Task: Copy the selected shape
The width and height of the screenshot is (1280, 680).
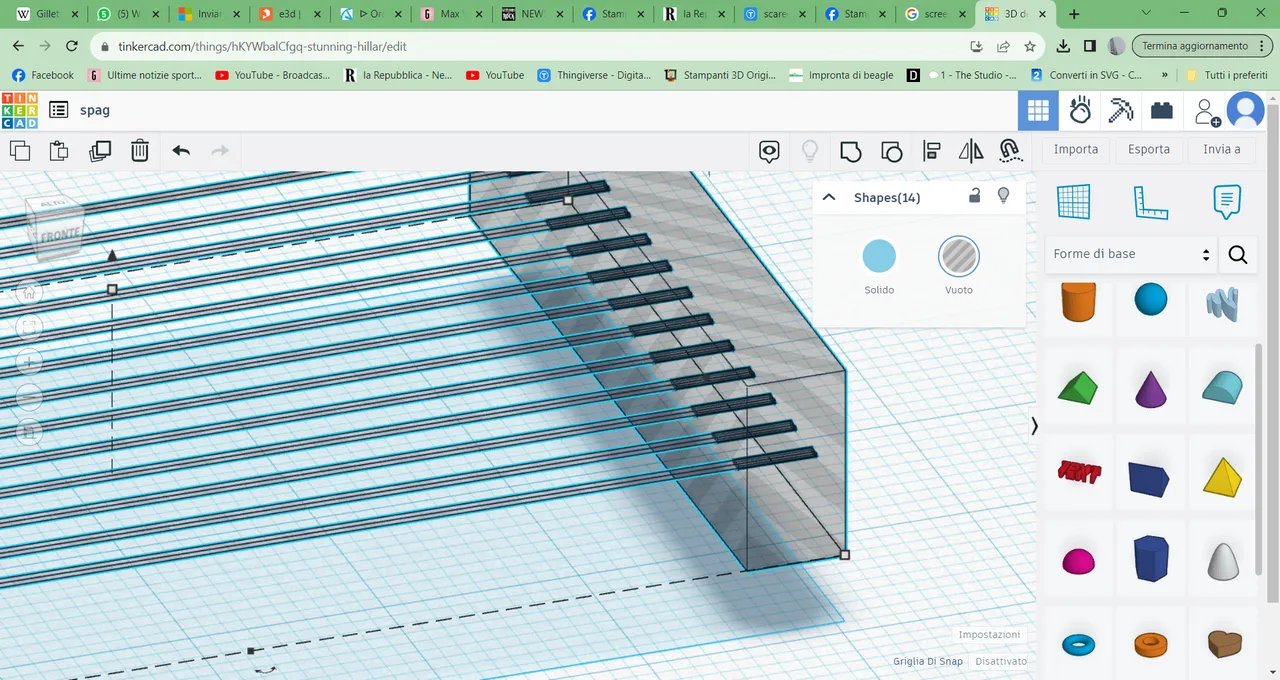Action: 20,150
